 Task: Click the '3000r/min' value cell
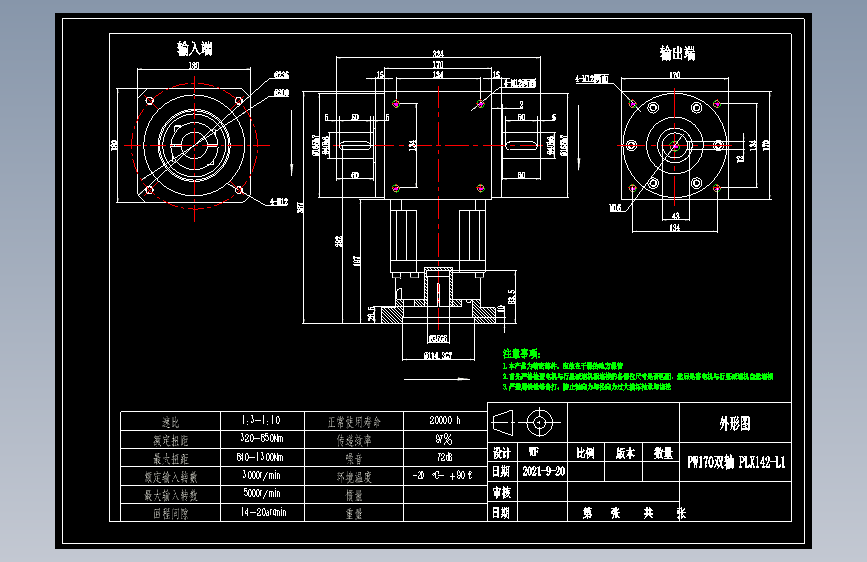(x=262, y=475)
